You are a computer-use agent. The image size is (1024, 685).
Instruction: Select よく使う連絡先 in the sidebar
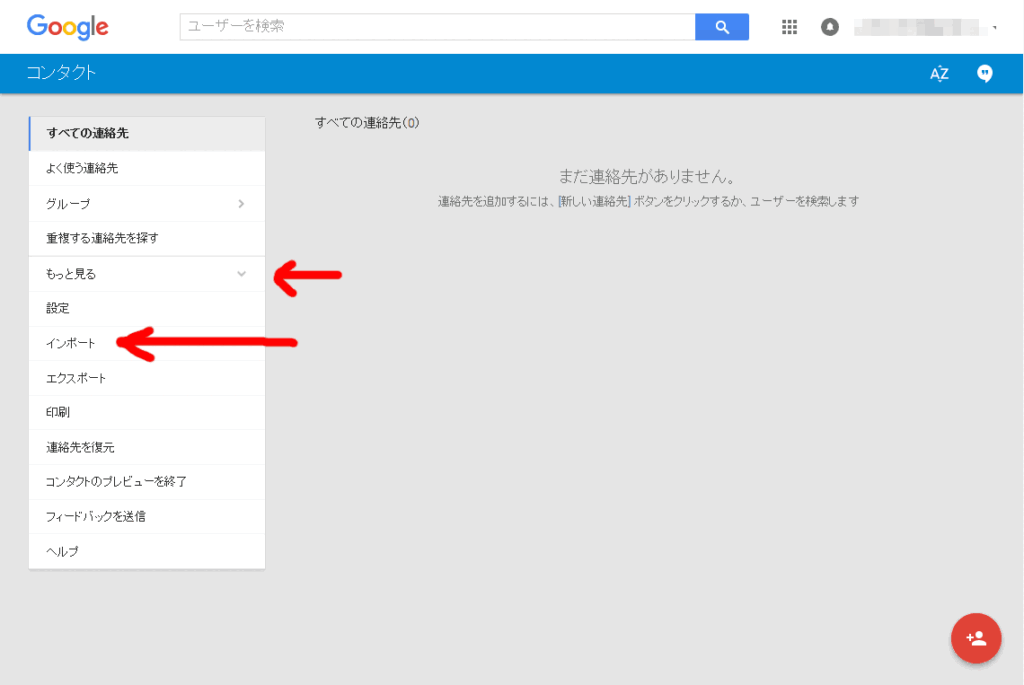[x=82, y=168]
